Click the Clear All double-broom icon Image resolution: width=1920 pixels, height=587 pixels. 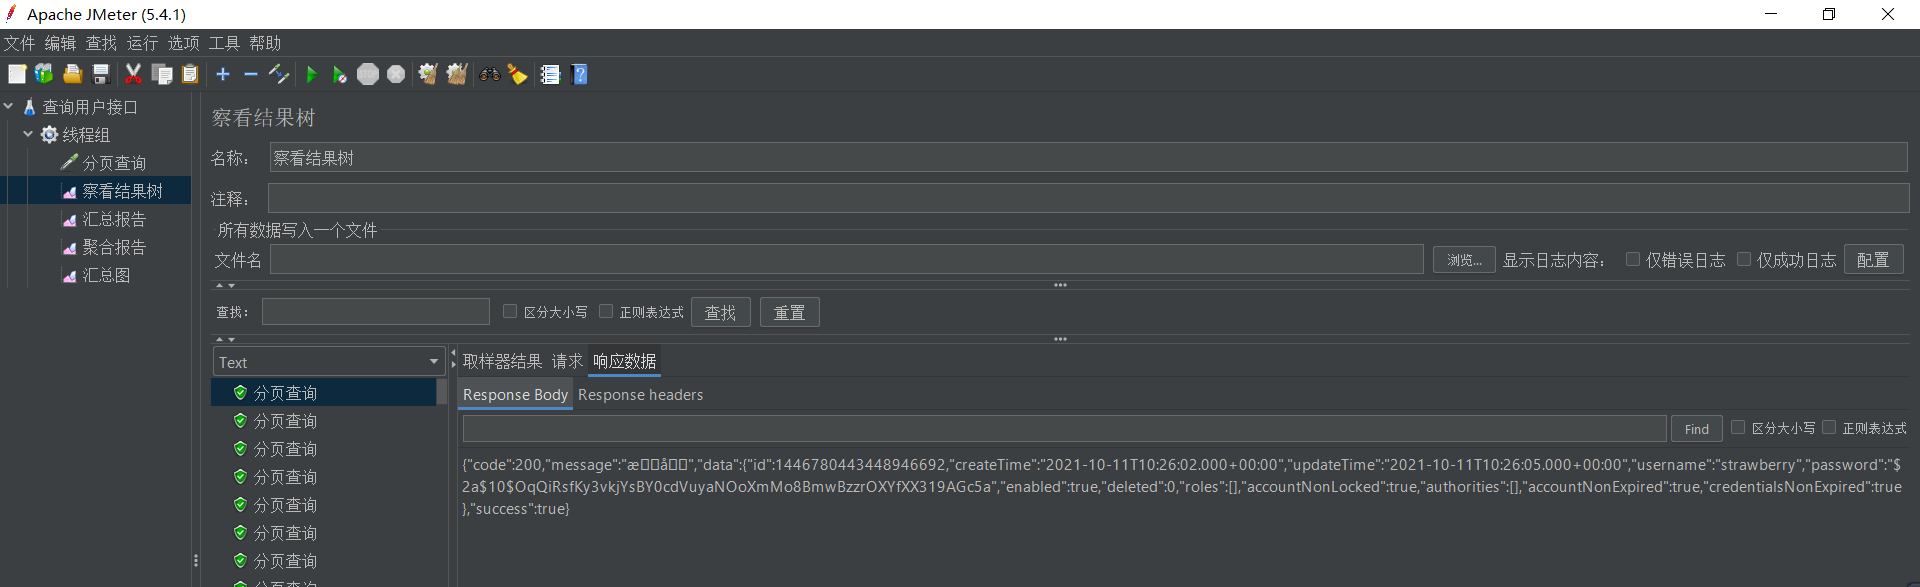[x=457, y=74]
